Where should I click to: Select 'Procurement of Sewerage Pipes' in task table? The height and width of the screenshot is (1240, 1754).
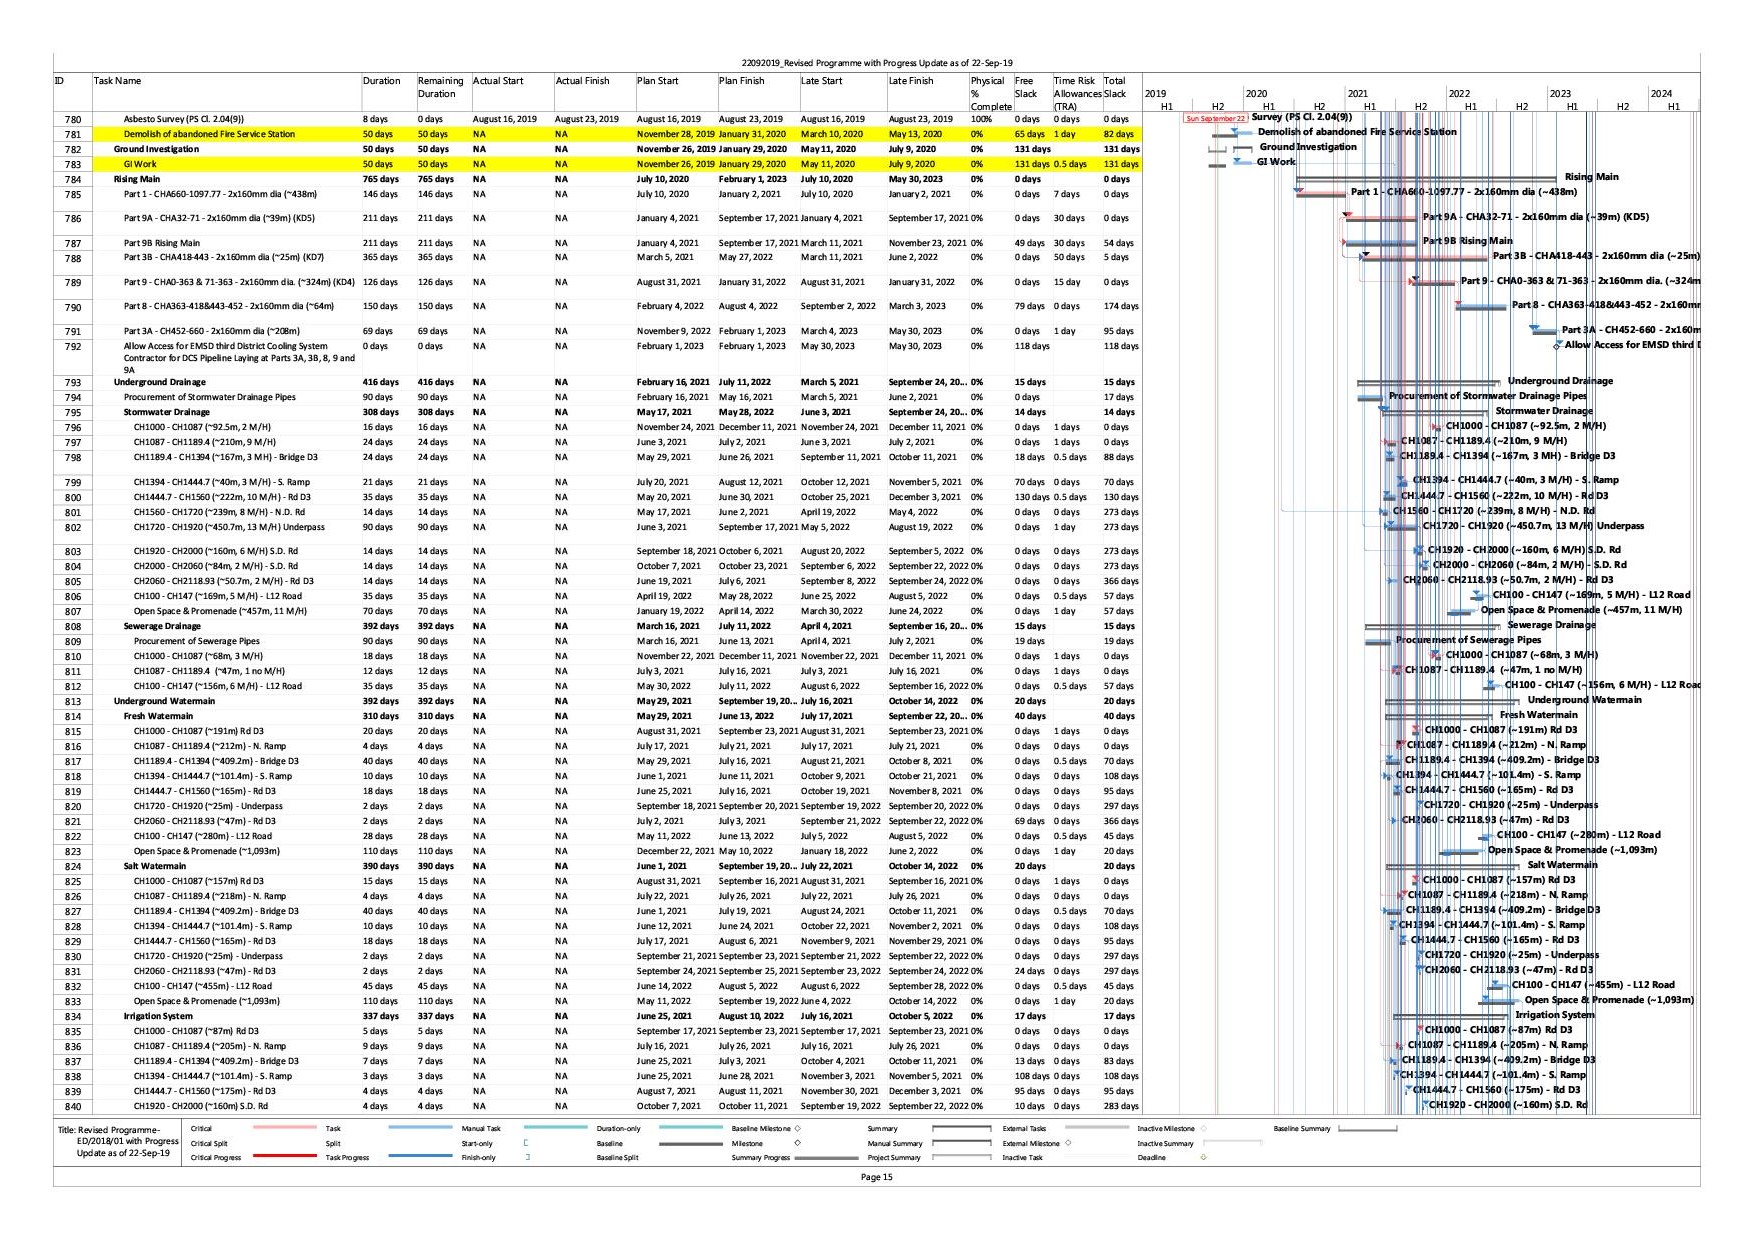[197, 641]
